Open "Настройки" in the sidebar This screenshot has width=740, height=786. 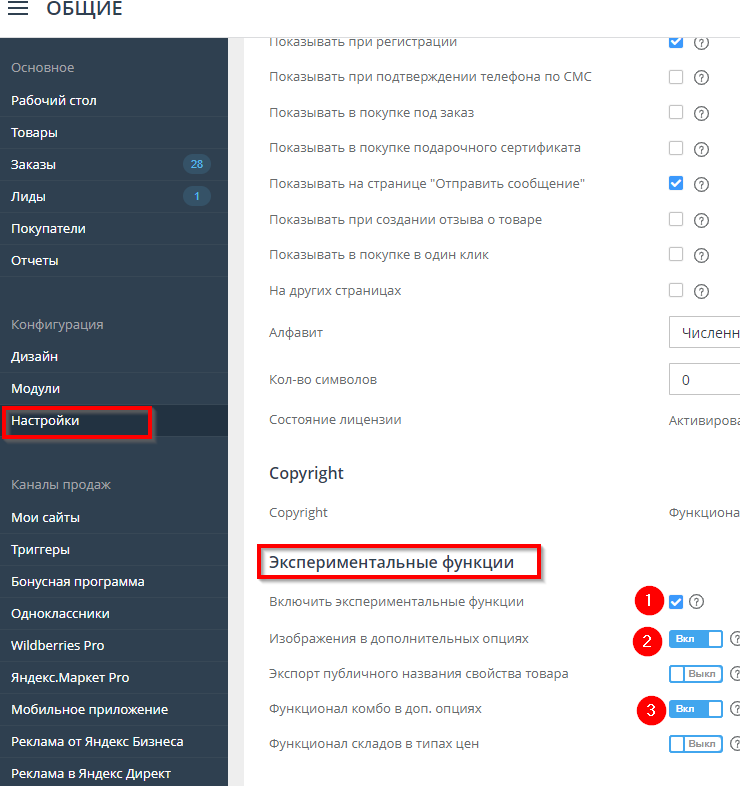[x=45, y=421]
